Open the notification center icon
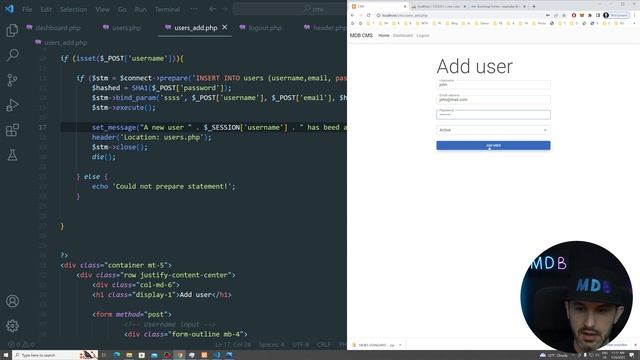The height and width of the screenshot is (360, 640). [x=632, y=355]
